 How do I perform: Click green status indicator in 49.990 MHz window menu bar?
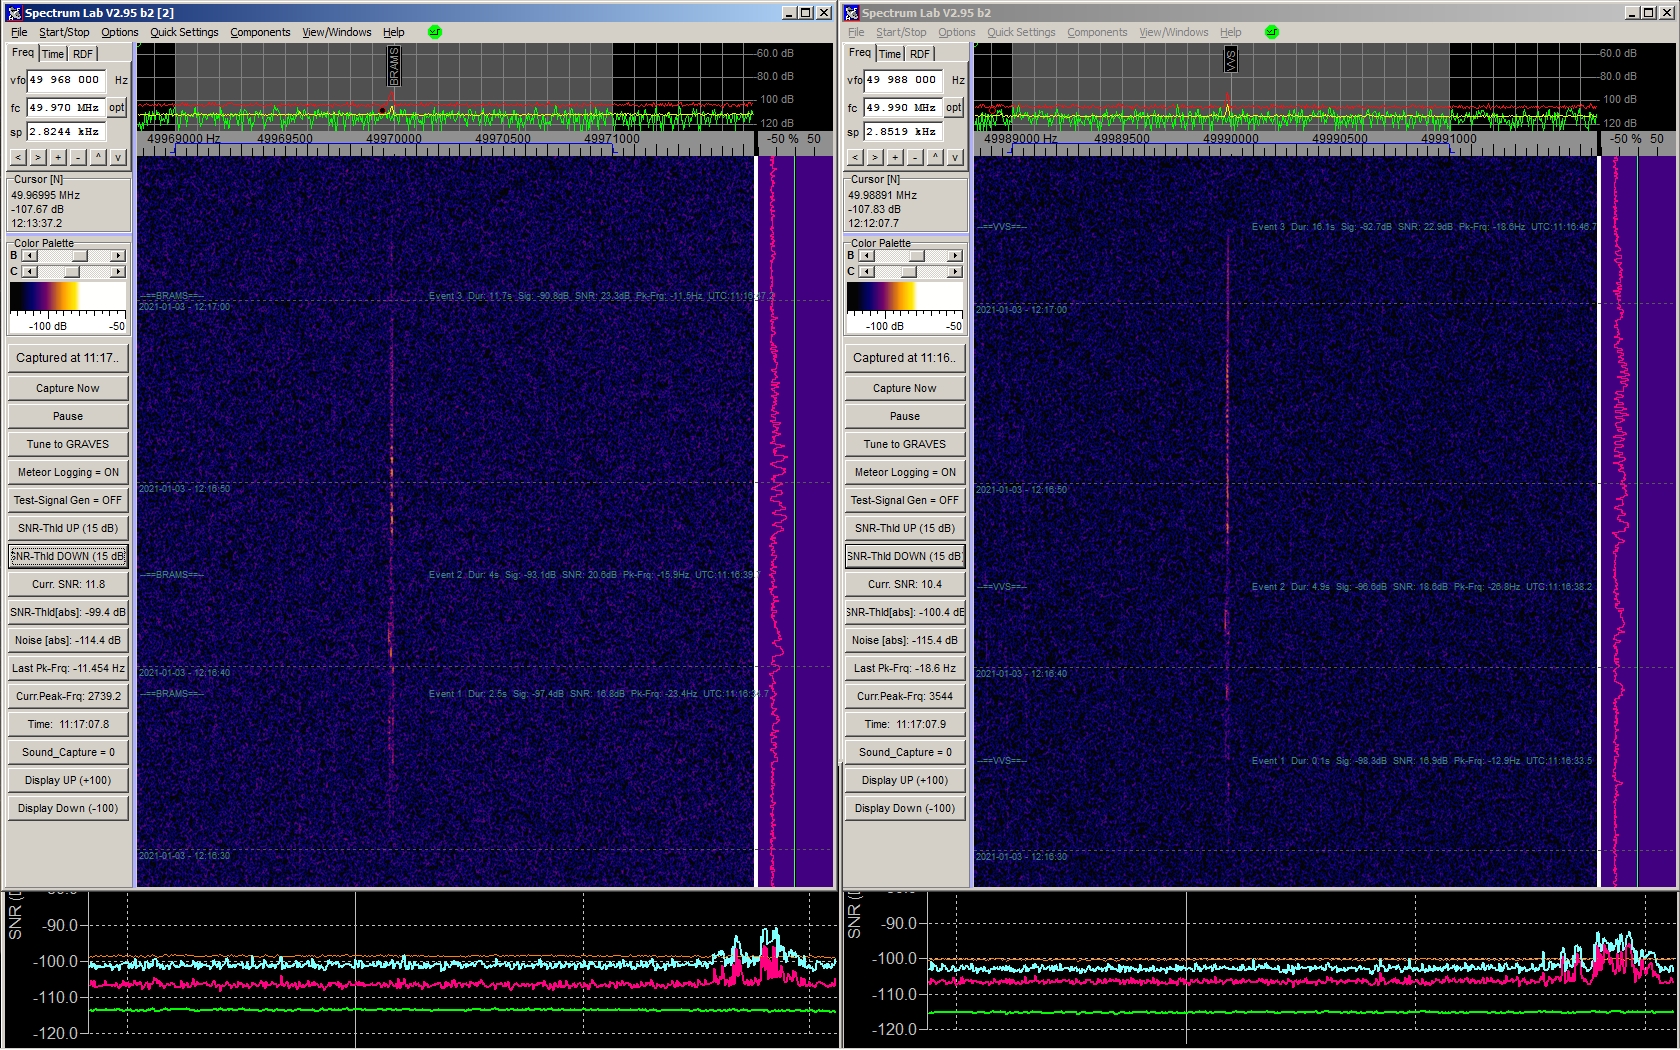tap(1271, 32)
